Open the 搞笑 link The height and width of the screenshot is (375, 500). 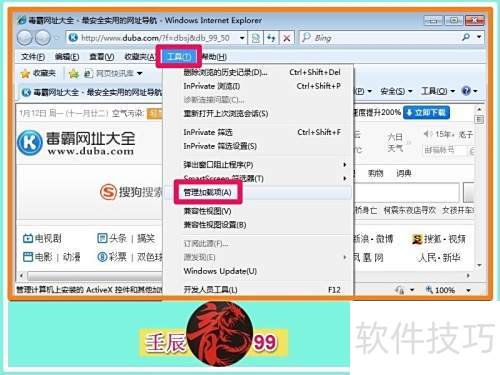point(146,238)
